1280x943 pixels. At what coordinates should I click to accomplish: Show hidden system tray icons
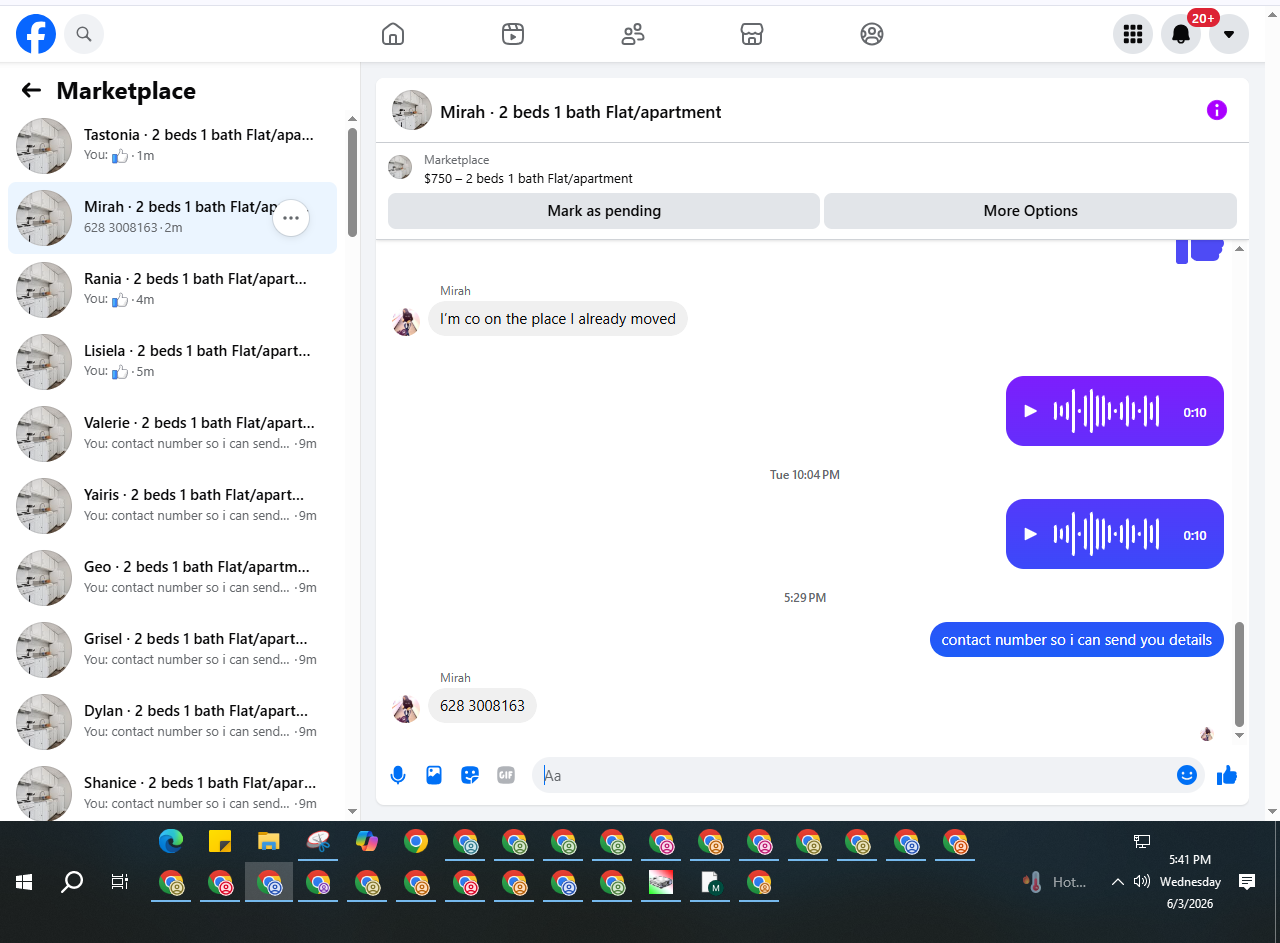click(1117, 882)
